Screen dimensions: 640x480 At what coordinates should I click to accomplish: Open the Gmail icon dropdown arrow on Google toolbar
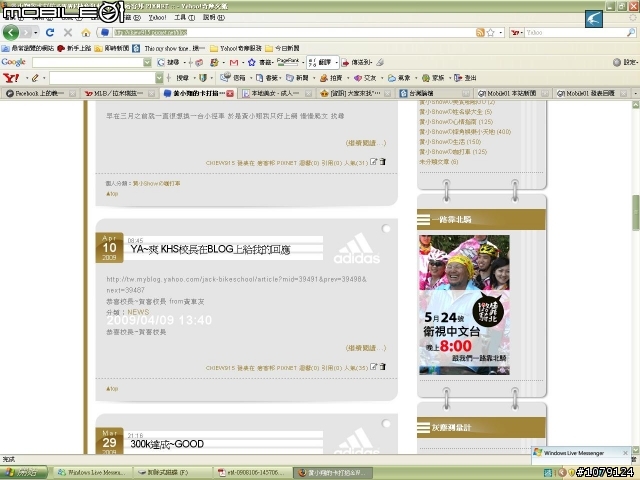click(242, 62)
